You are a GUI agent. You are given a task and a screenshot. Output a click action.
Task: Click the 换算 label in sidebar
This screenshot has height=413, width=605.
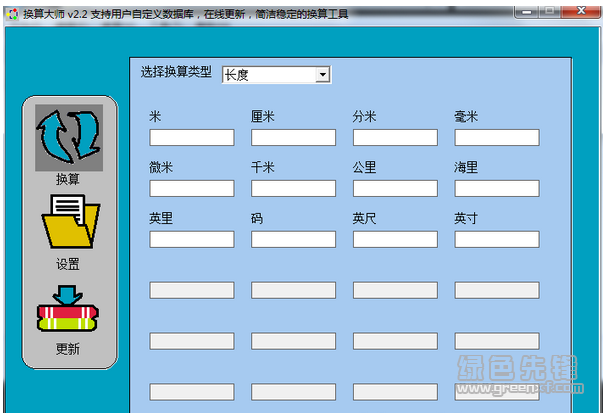click(68, 179)
